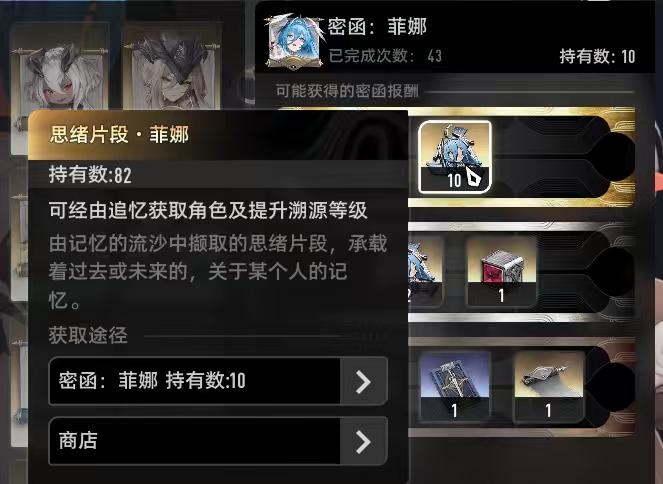Click the 获取途径 section header

point(88,335)
